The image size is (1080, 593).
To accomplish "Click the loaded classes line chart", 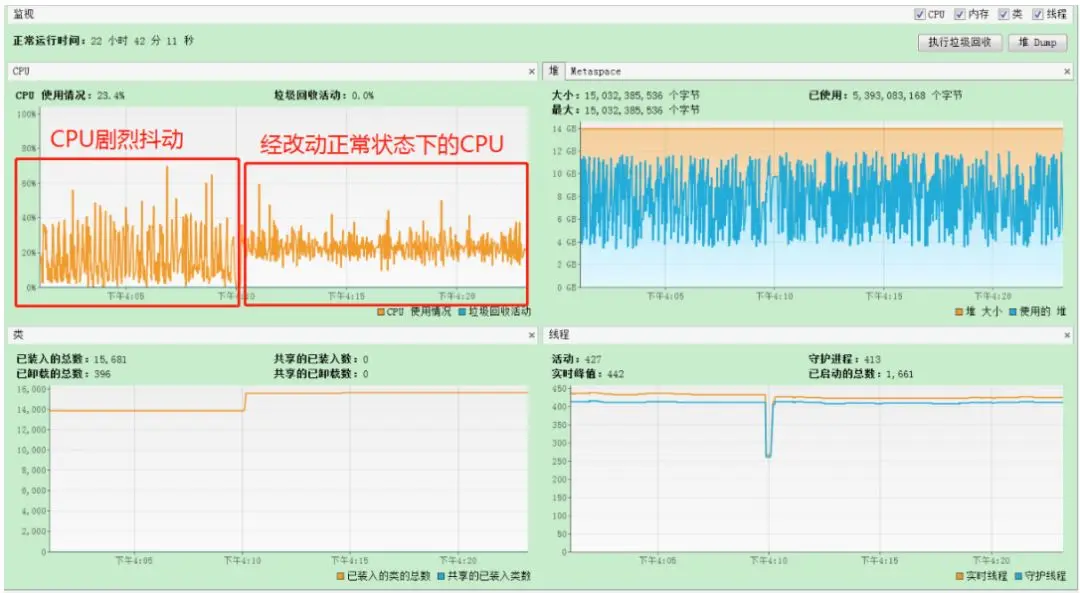I will click(289, 468).
